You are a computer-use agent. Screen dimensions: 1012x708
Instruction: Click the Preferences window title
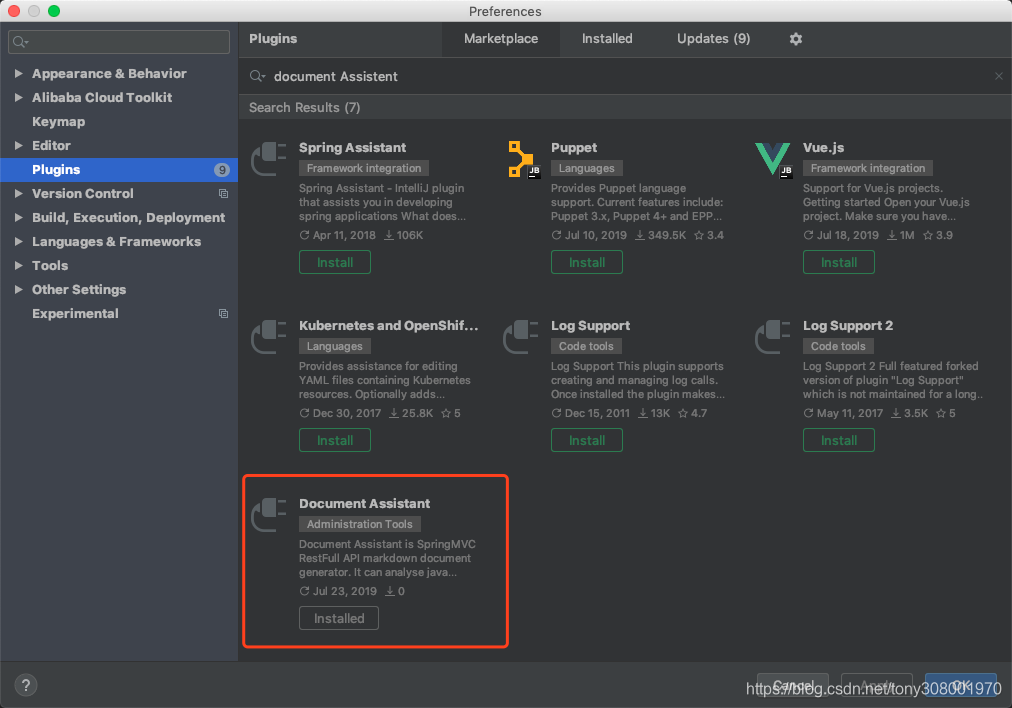[x=505, y=11]
